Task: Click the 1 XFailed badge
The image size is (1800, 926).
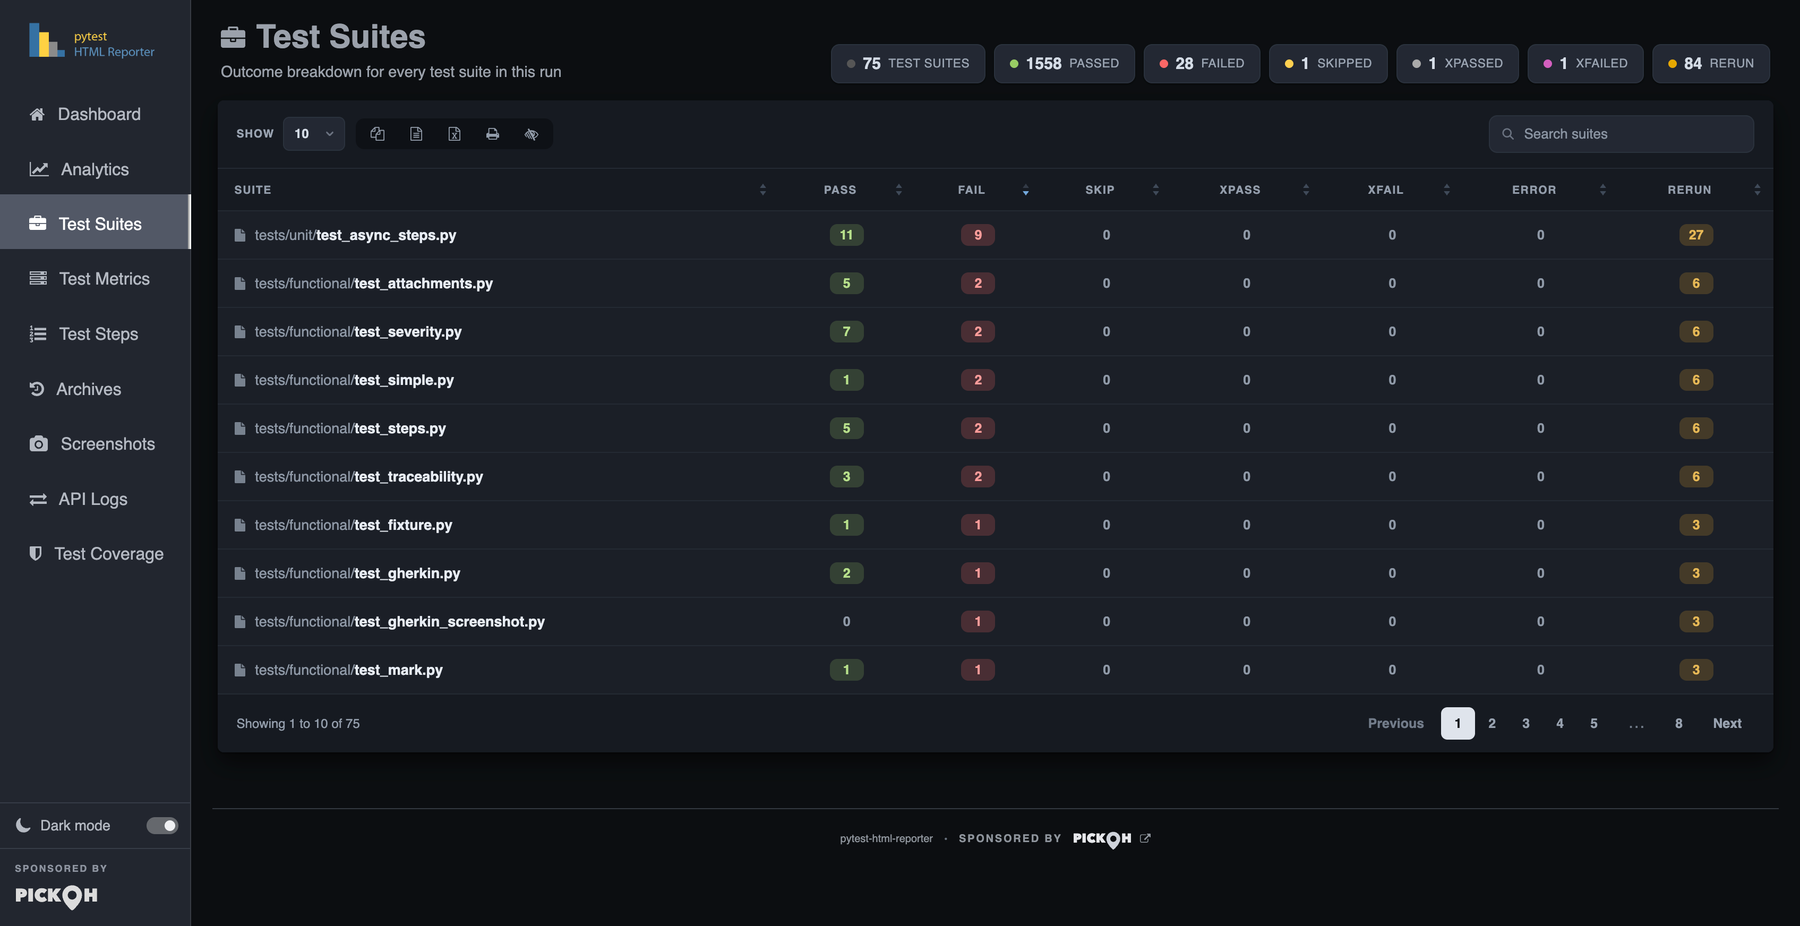Action: (1585, 63)
